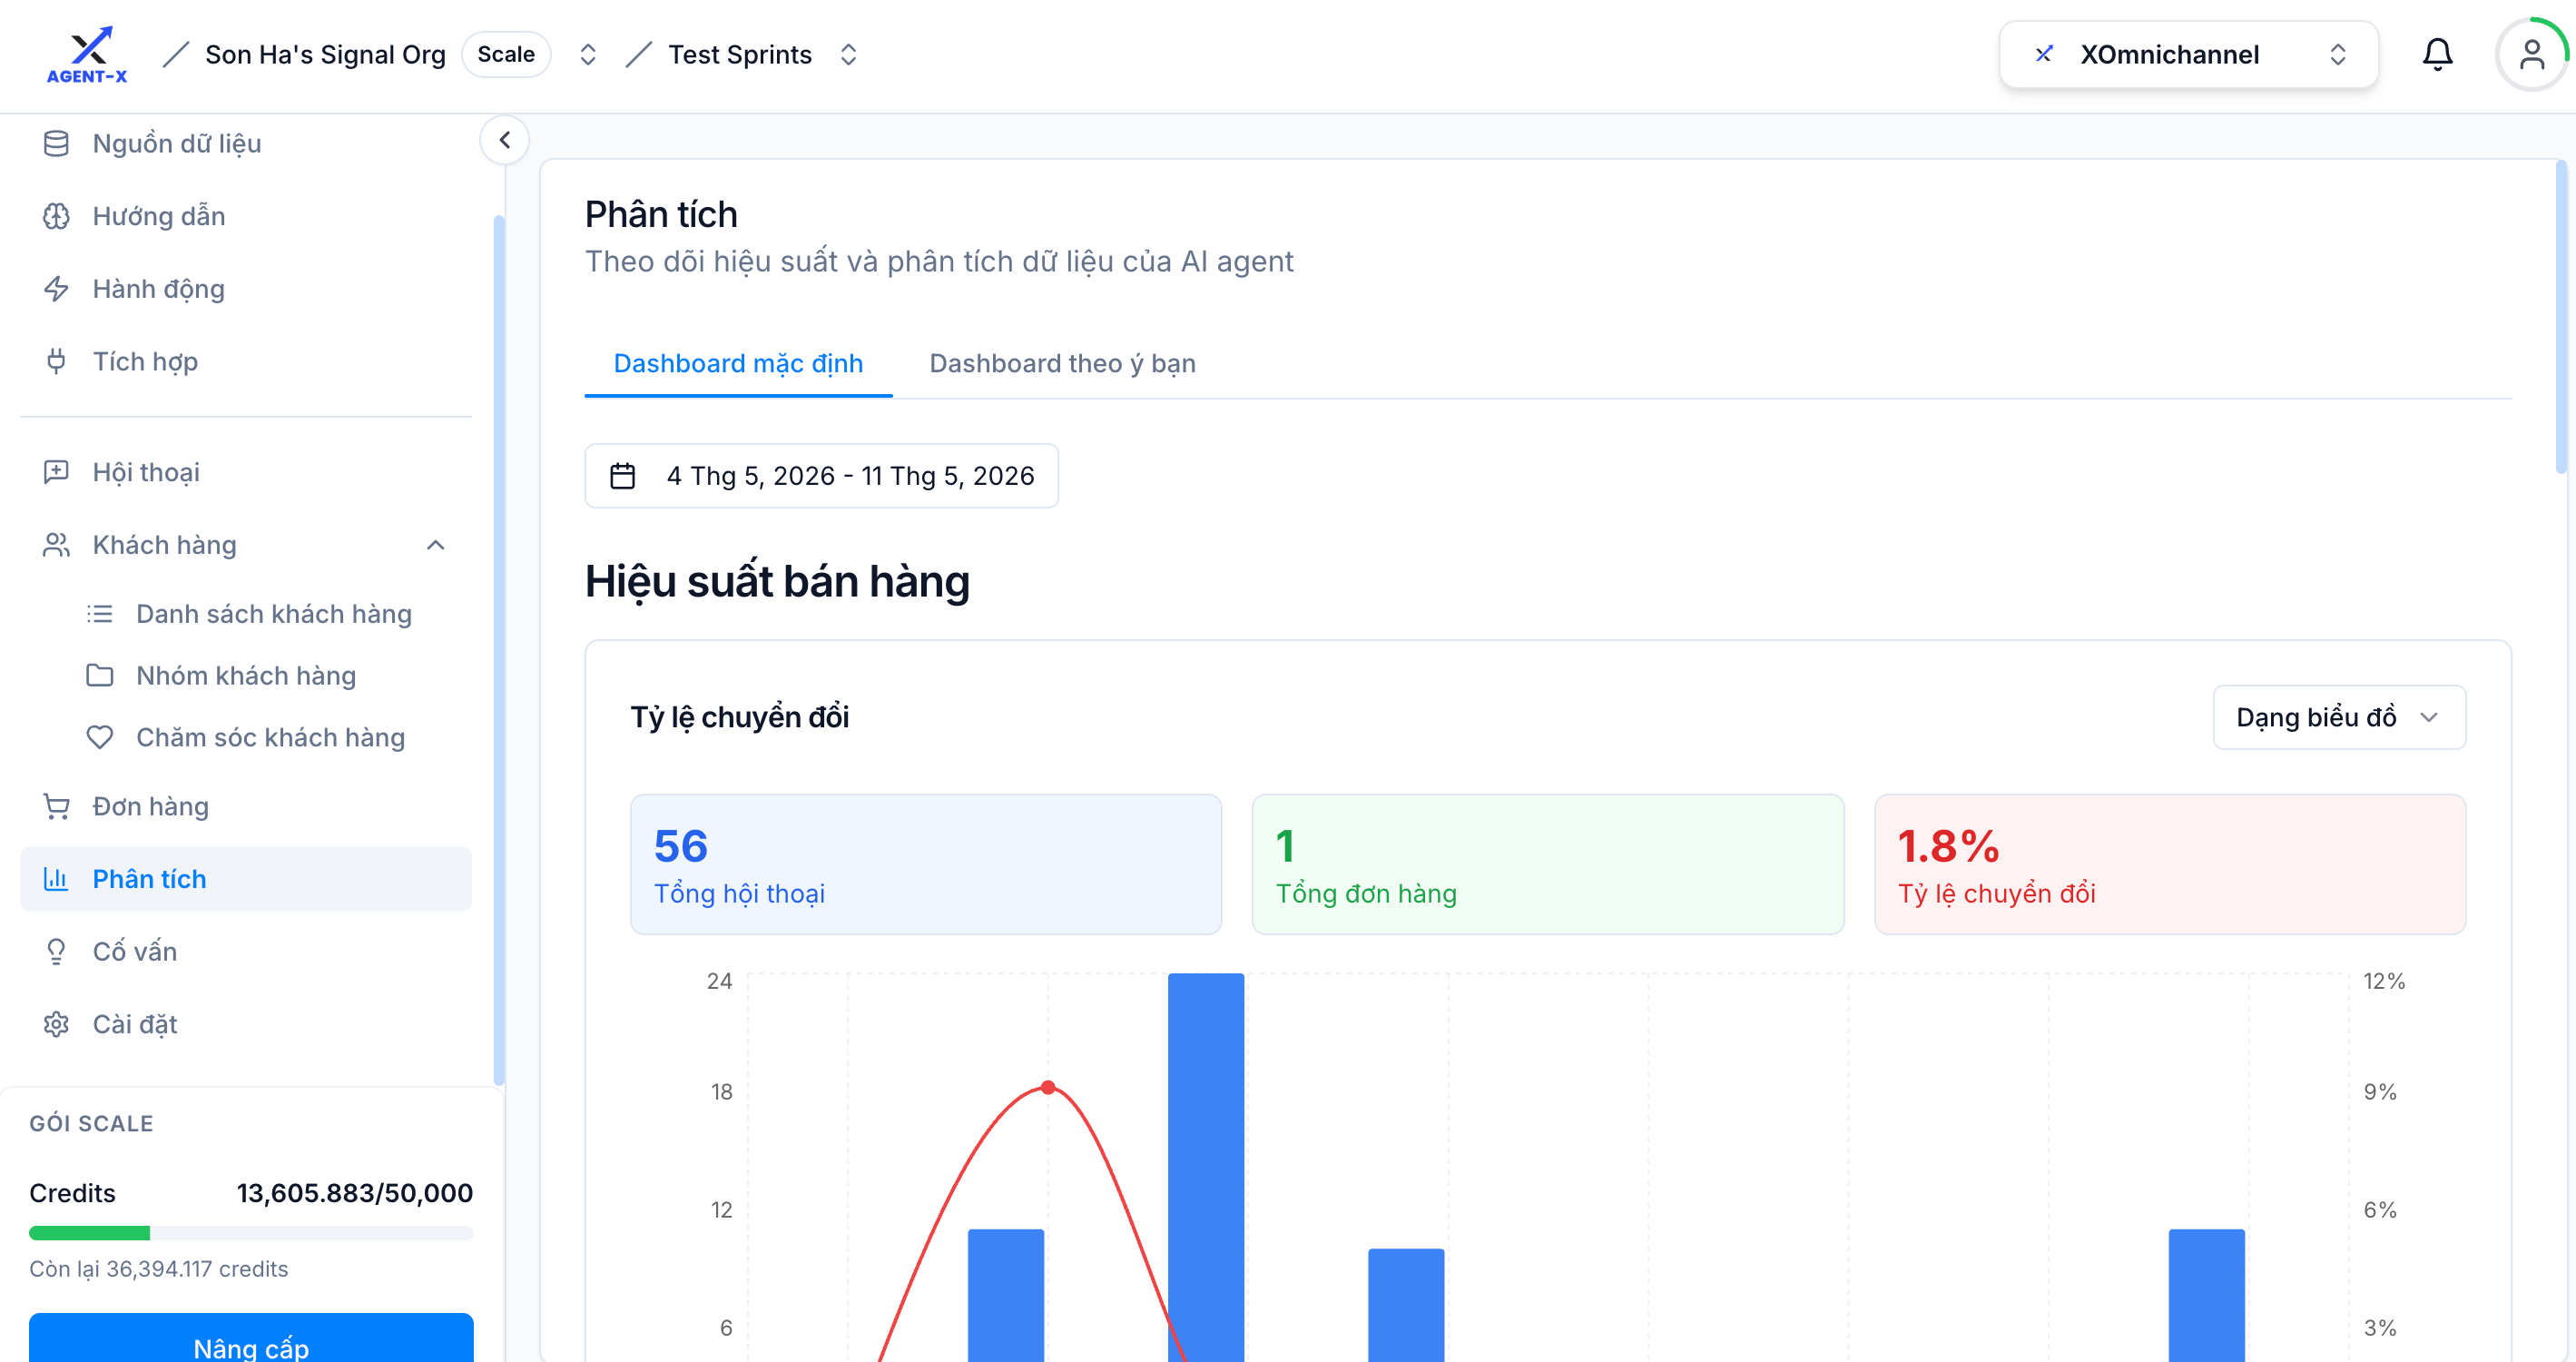Click the database icon beside Nguồn dữ liệu
2576x1362 pixels.
pyautogui.click(x=56, y=144)
